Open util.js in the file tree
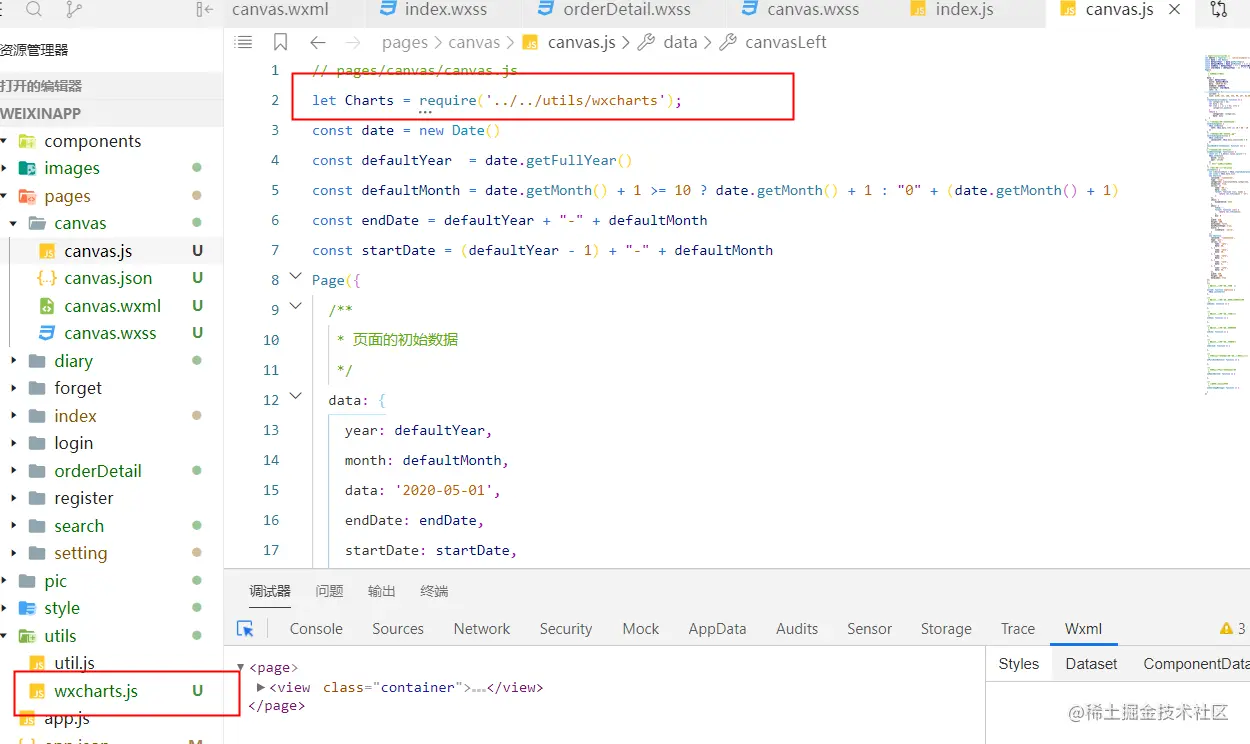This screenshot has height=744, width=1250. 74,663
